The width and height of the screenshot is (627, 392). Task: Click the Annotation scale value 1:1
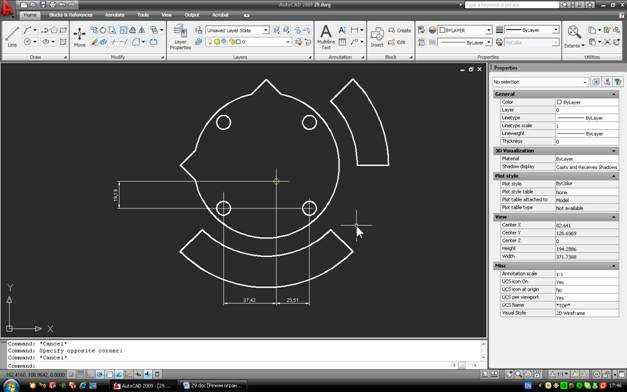(587, 274)
